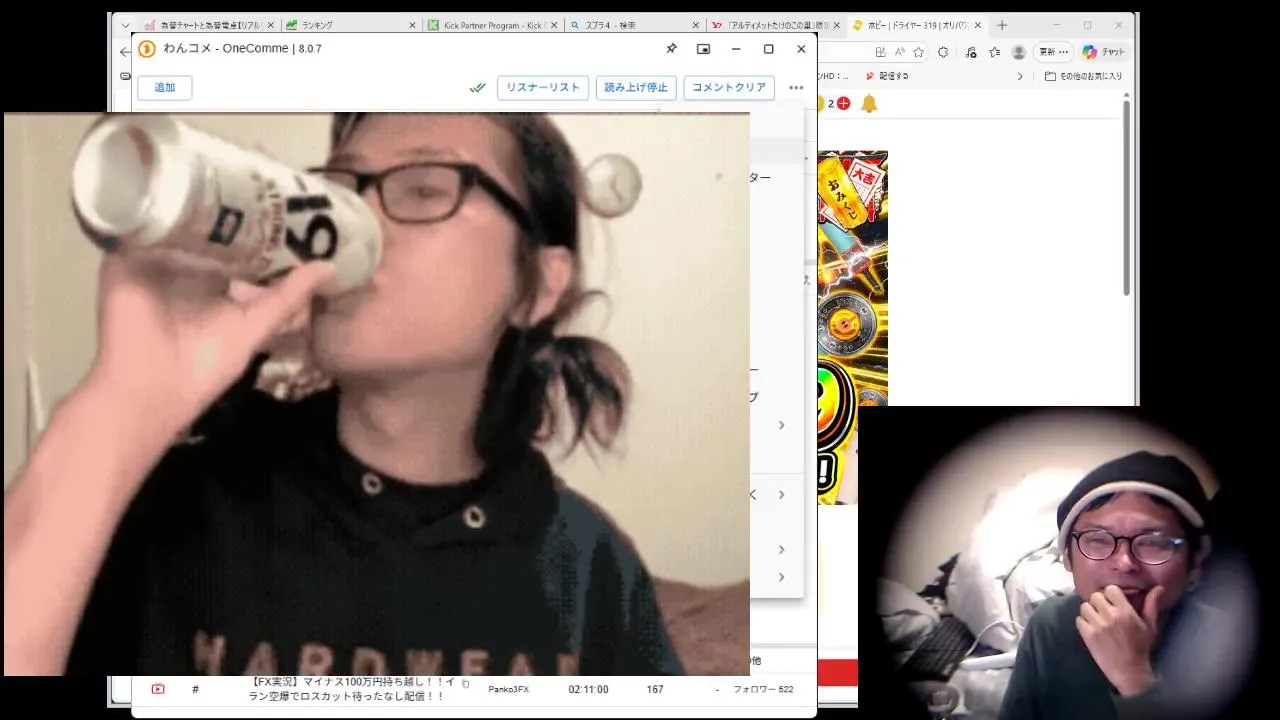Click the 更新 update button in browser

pos(1053,52)
